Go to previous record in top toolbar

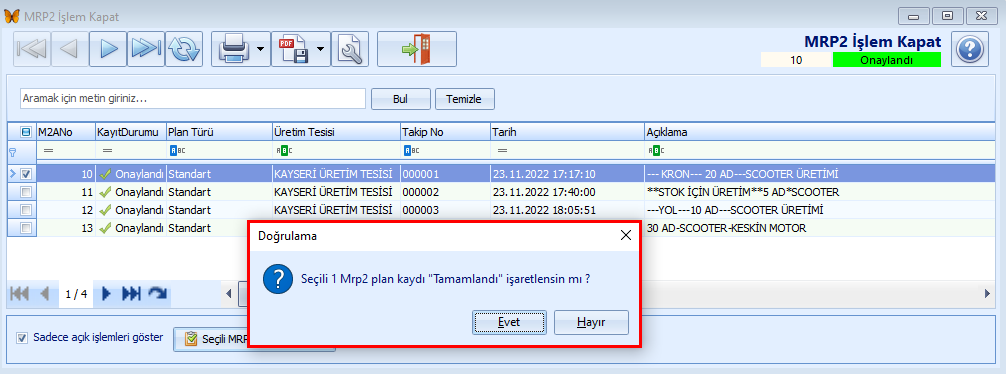70,49
